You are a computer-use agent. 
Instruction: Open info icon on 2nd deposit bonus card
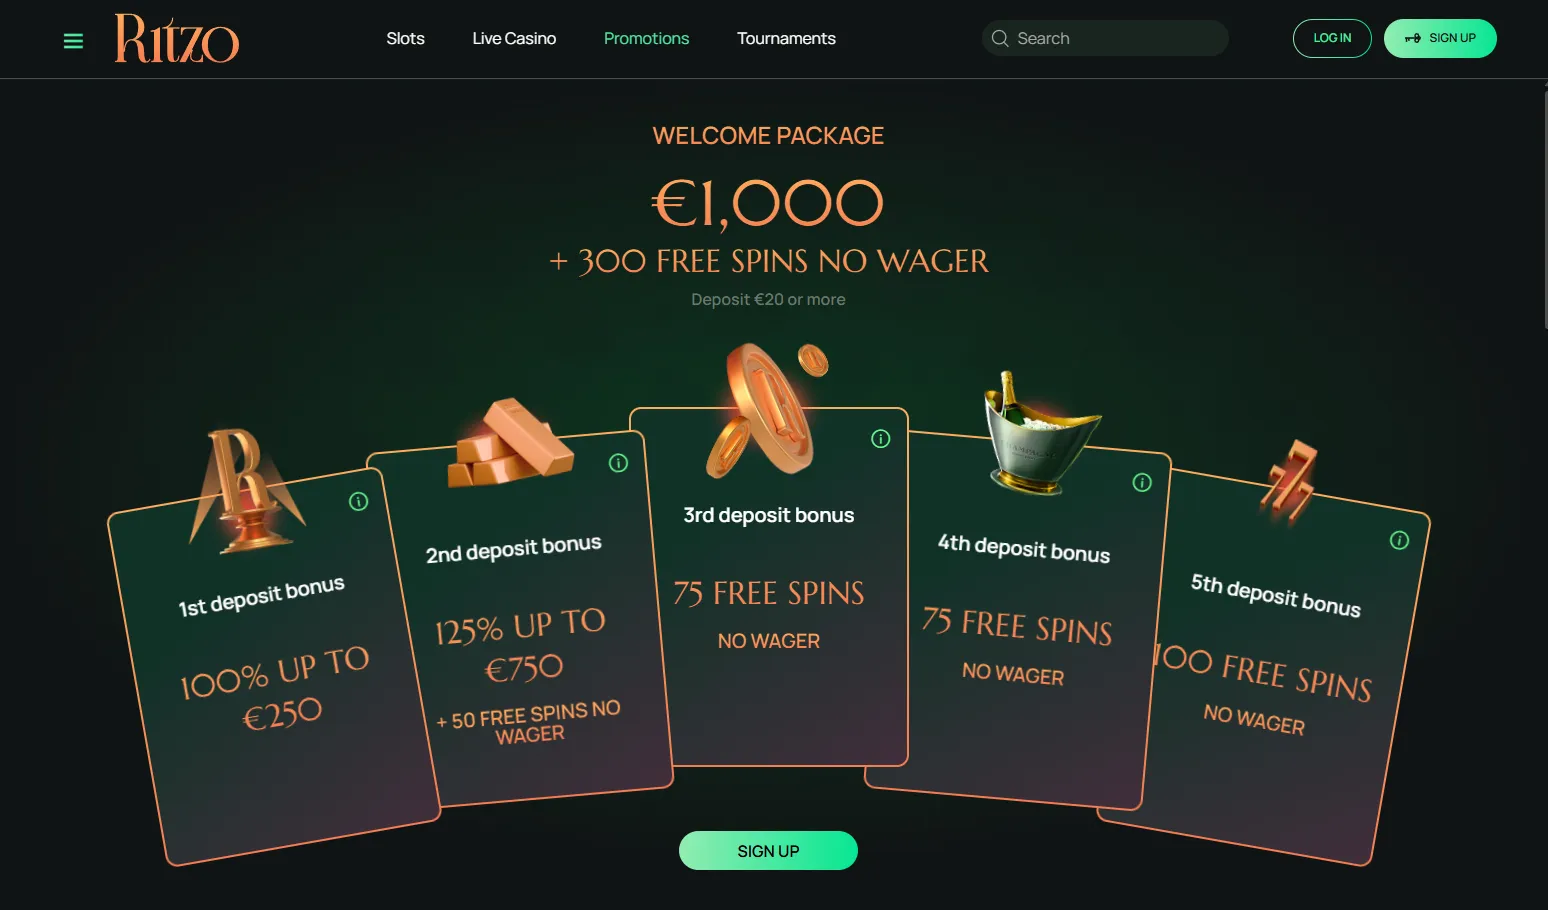(618, 463)
